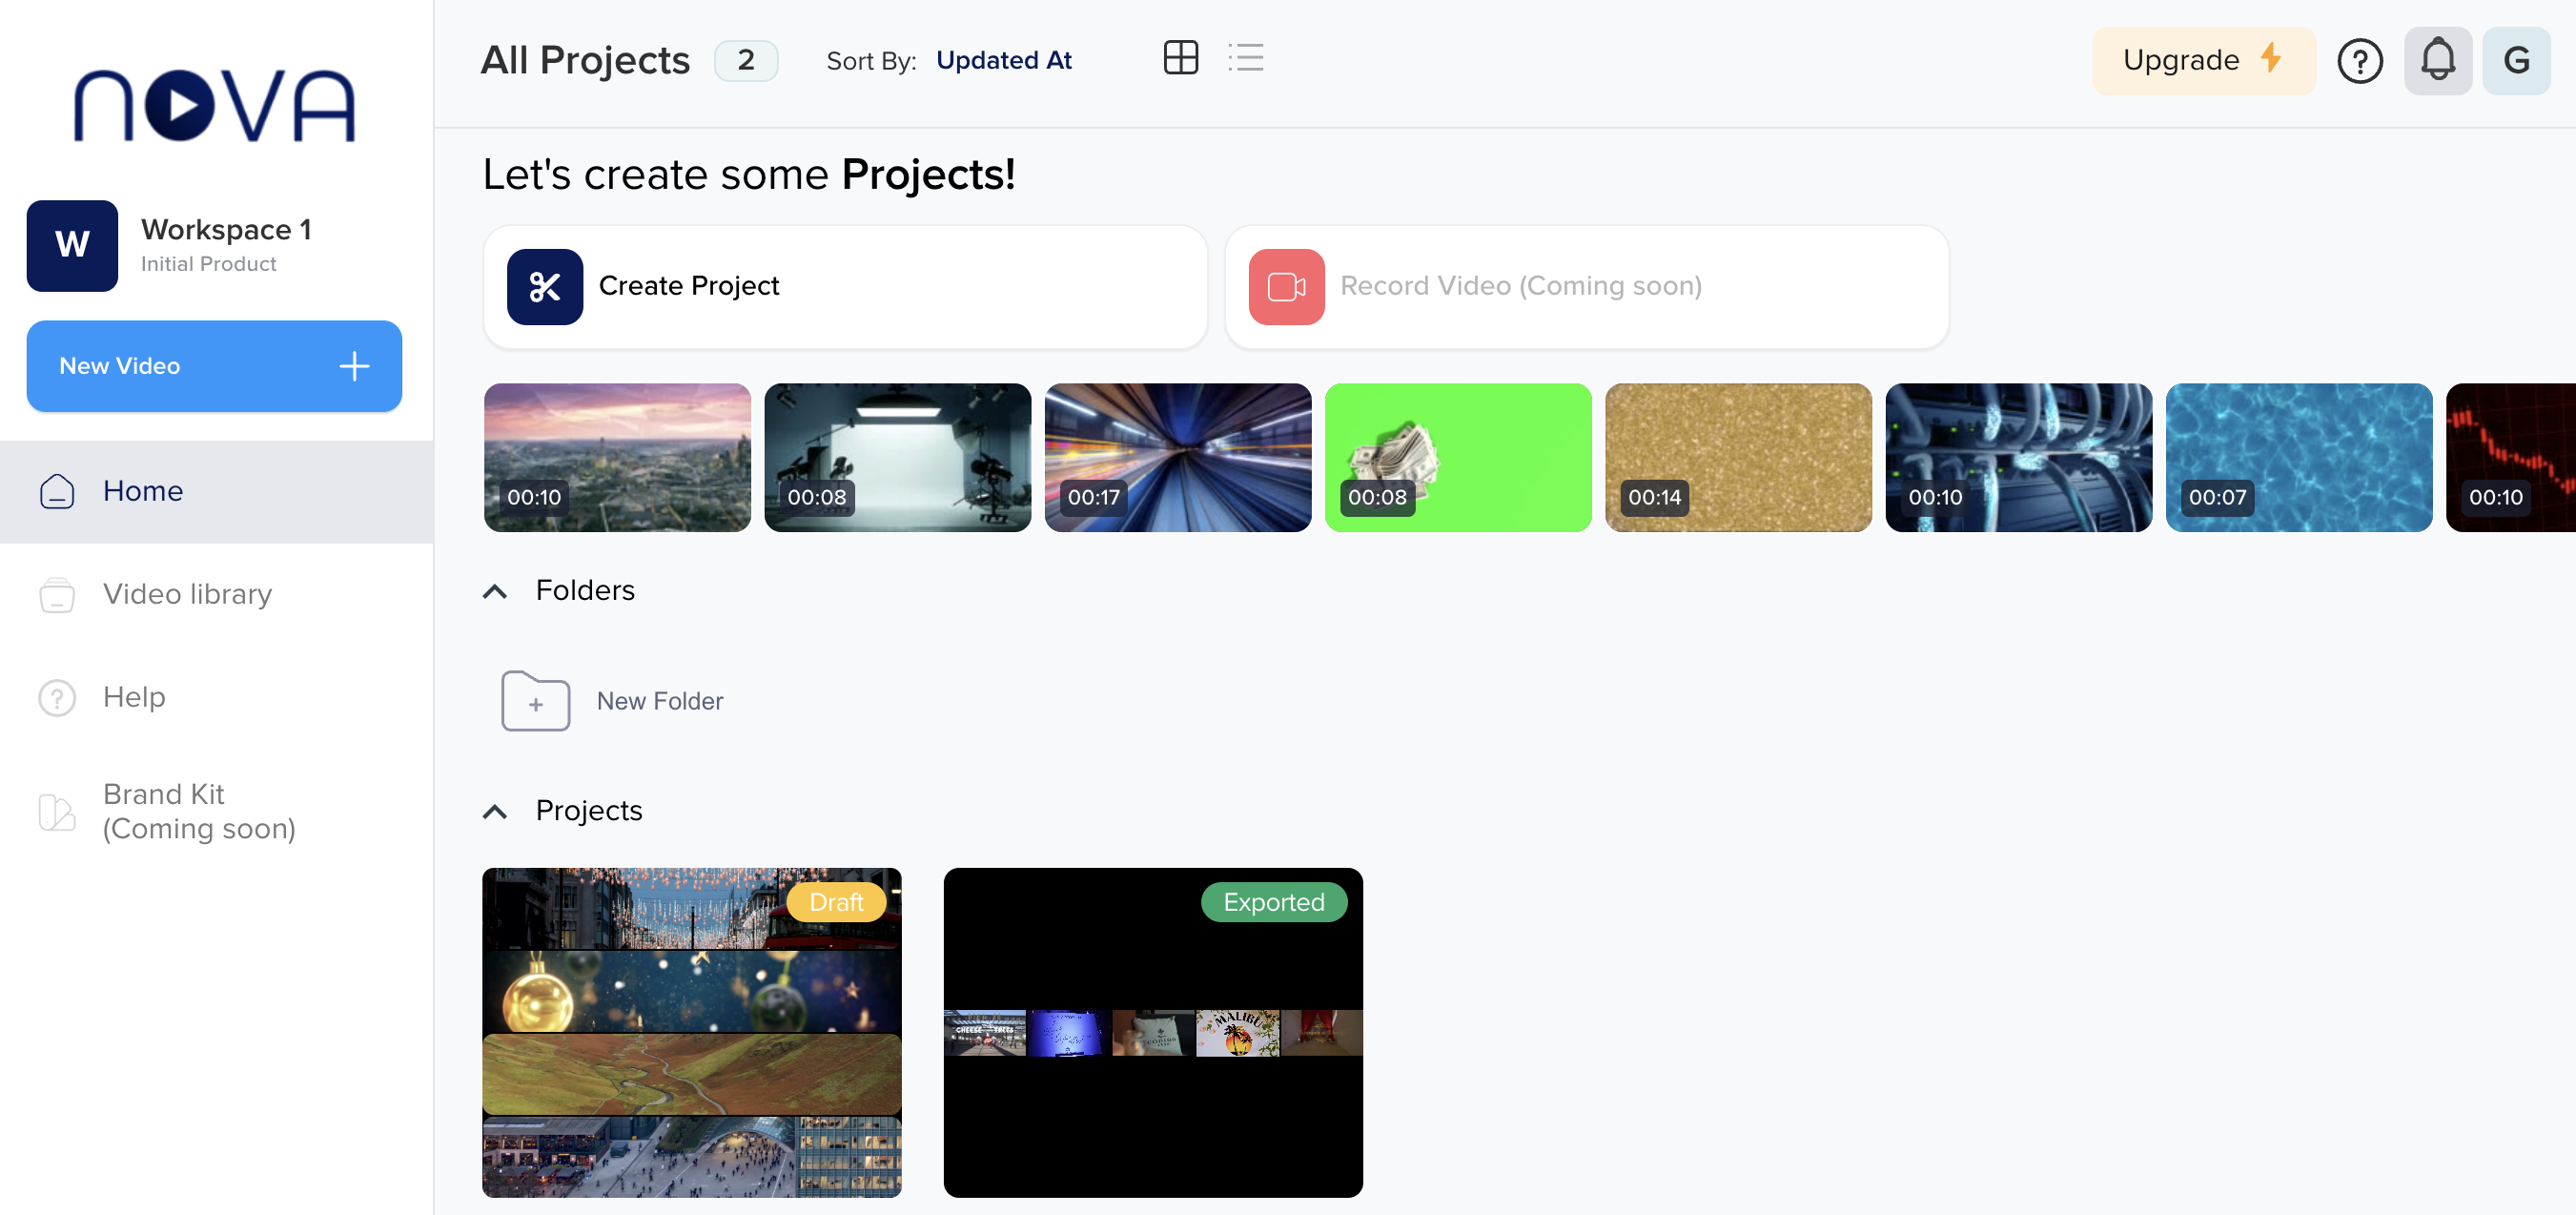Open notifications bell
This screenshot has width=2576, height=1215.
(x=2437, y=61)
